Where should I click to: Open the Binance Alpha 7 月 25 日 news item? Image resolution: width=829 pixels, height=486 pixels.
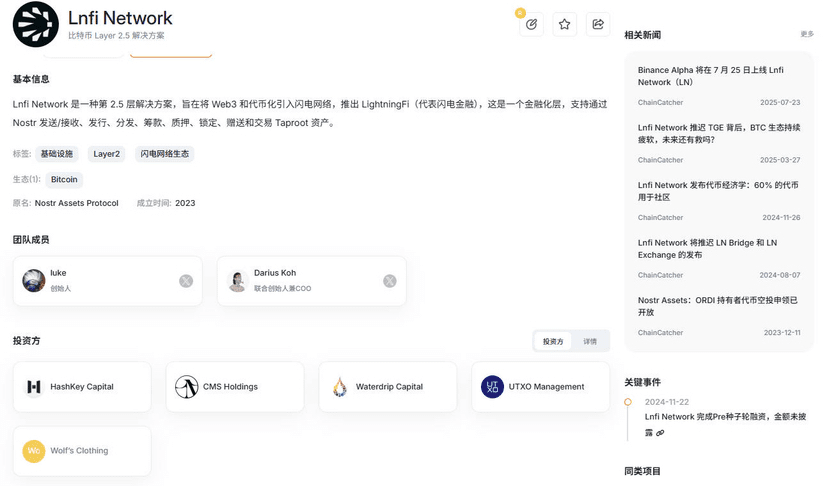(711, 76)
